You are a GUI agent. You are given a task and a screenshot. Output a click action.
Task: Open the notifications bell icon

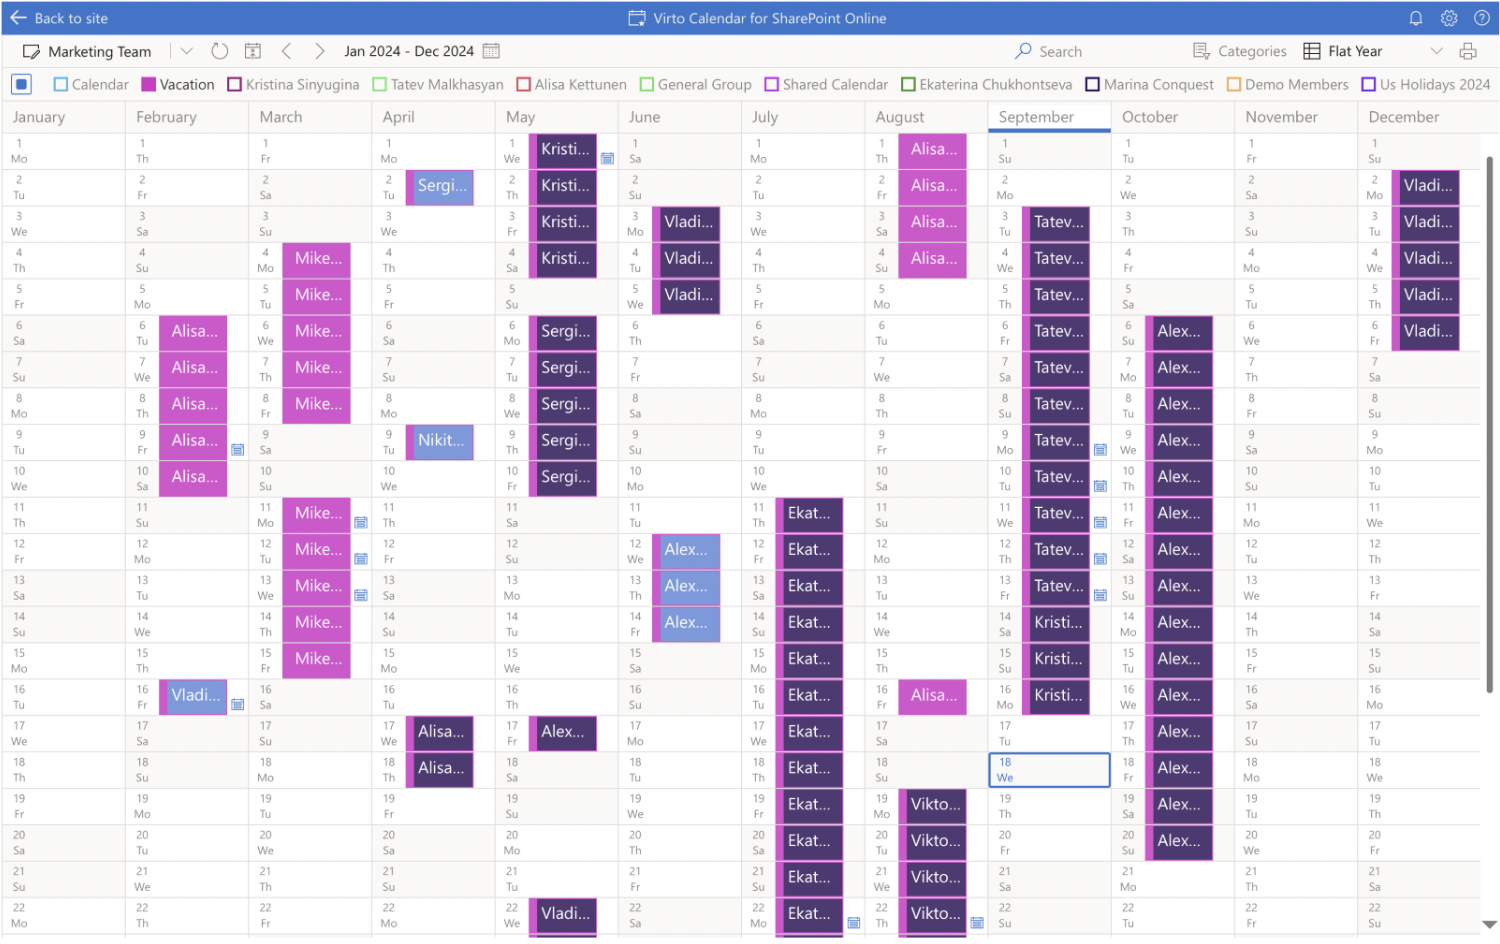tap(1416, 18)
